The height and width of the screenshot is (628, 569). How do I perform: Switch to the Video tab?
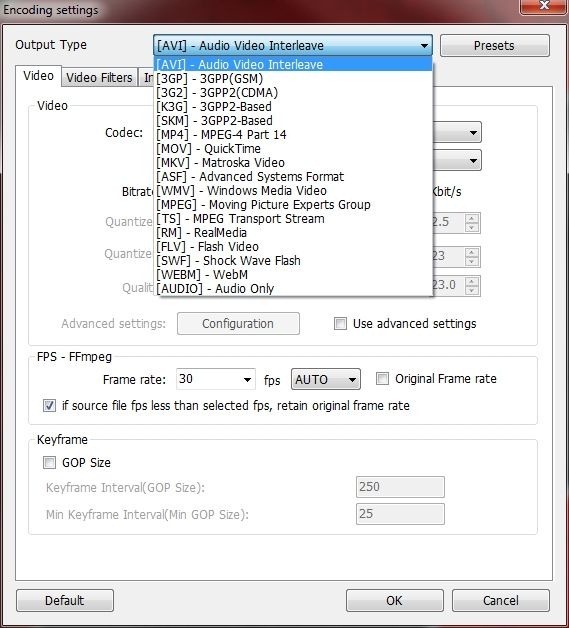click(38, 76)
